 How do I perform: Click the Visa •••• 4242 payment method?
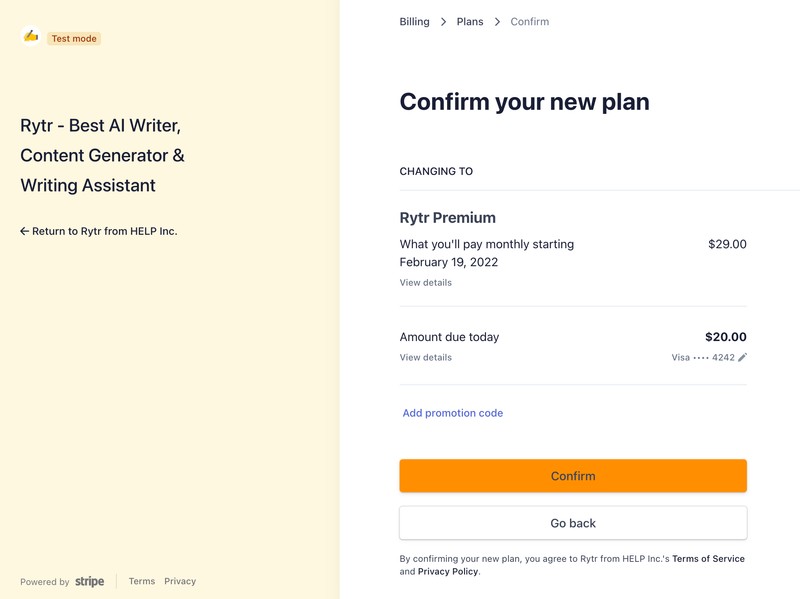pyautogui.click(x=703, y=358)
